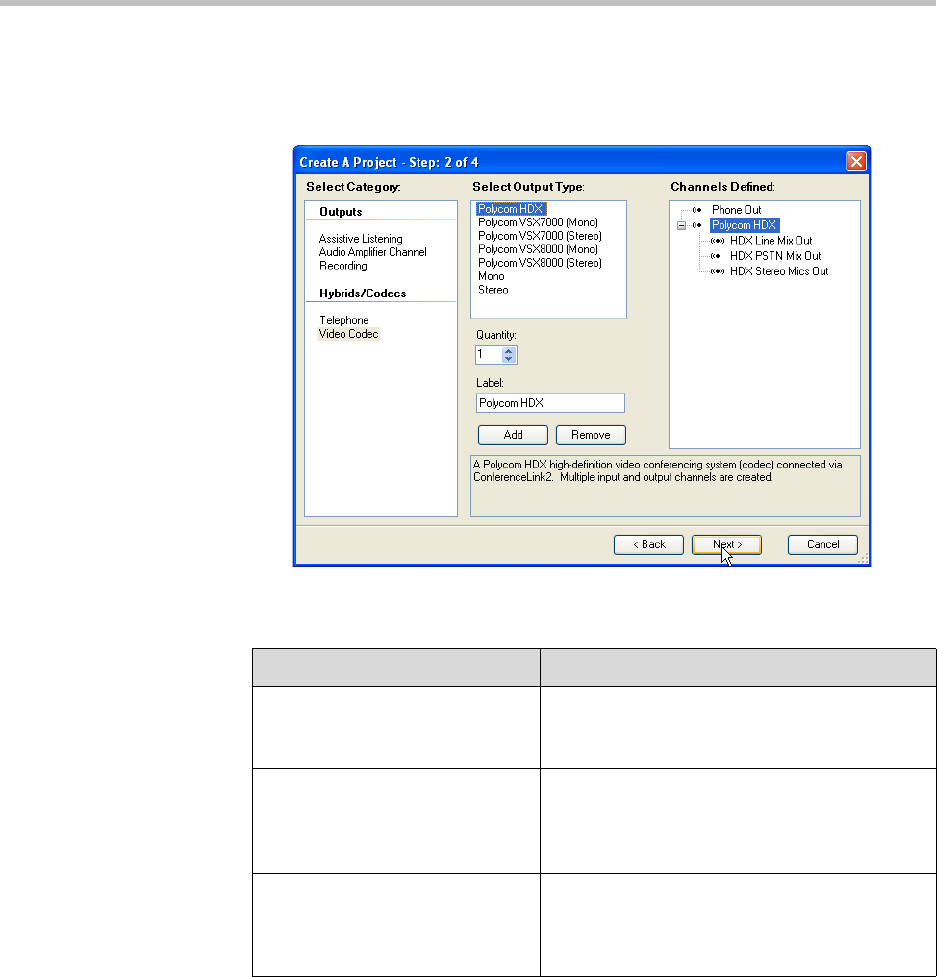
Task: Increase the Quantity spinner value
Action: 510,350
